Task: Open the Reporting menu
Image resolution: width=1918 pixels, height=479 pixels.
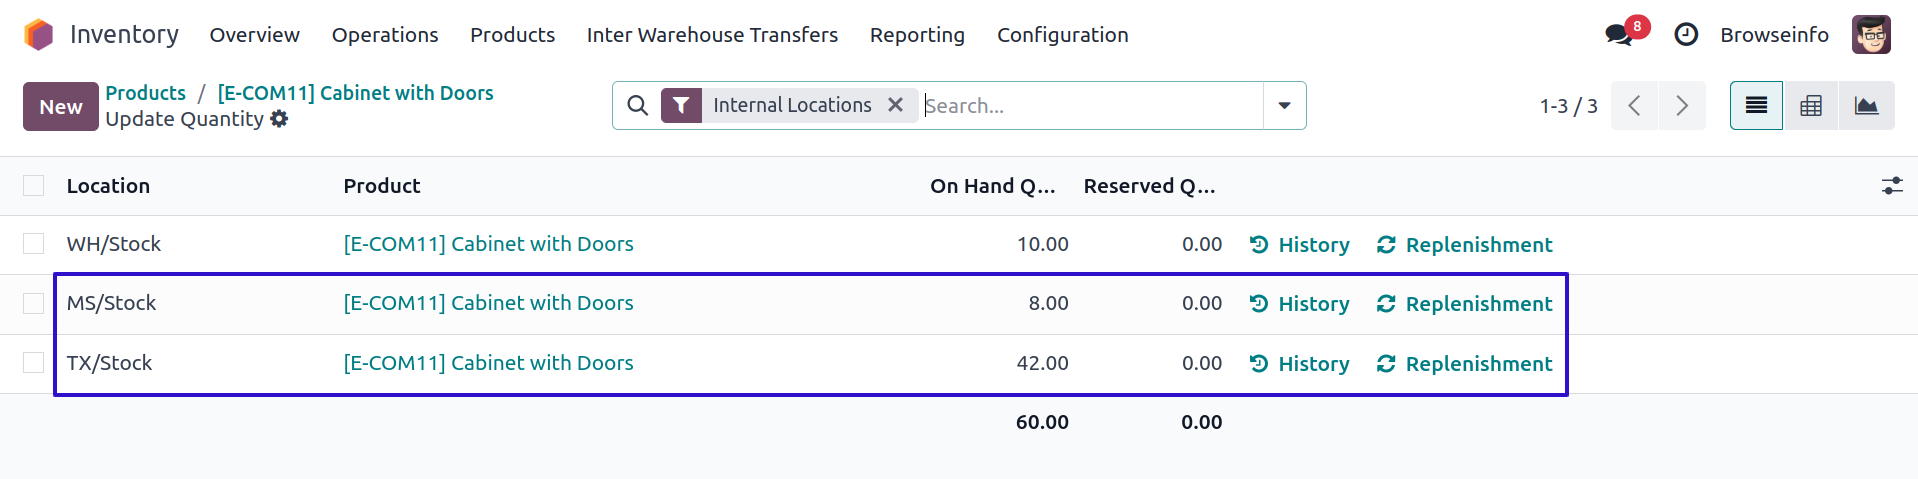Action: [917, 35]
